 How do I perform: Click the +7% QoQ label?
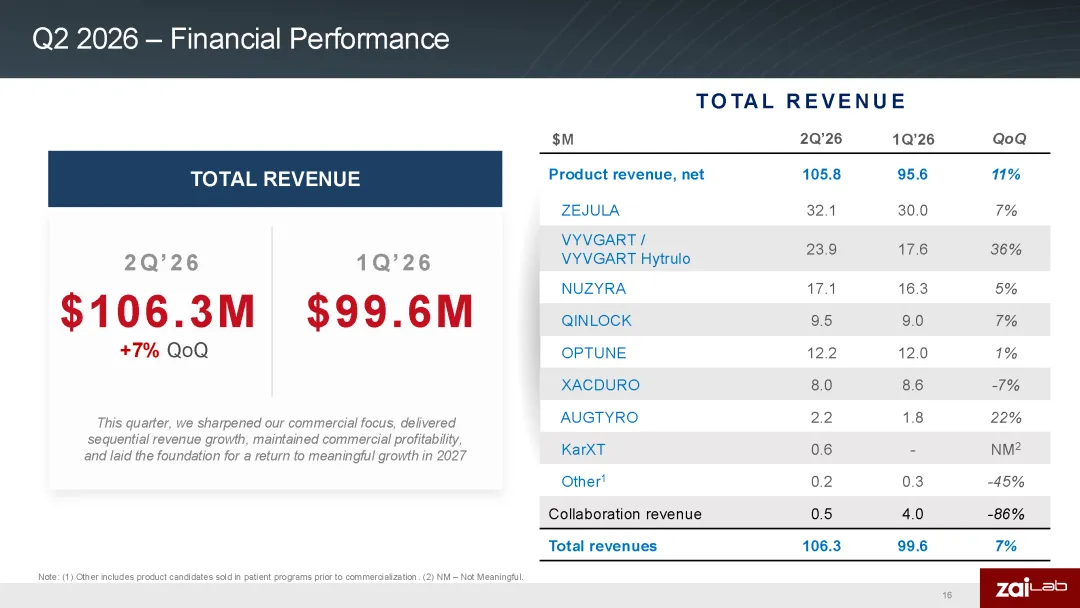164,350
